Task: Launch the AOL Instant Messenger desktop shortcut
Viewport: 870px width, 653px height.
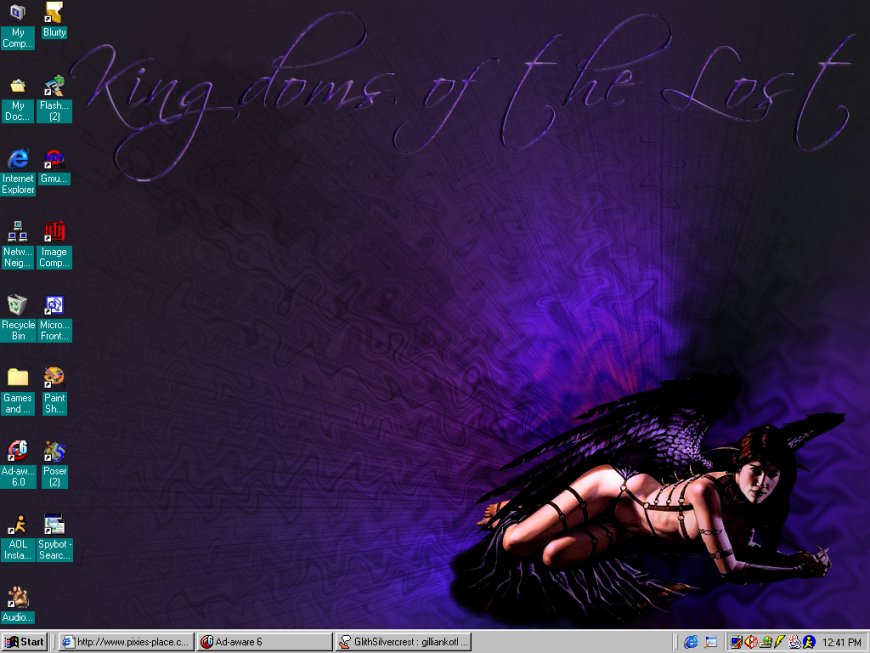Action: pos(18,524)
